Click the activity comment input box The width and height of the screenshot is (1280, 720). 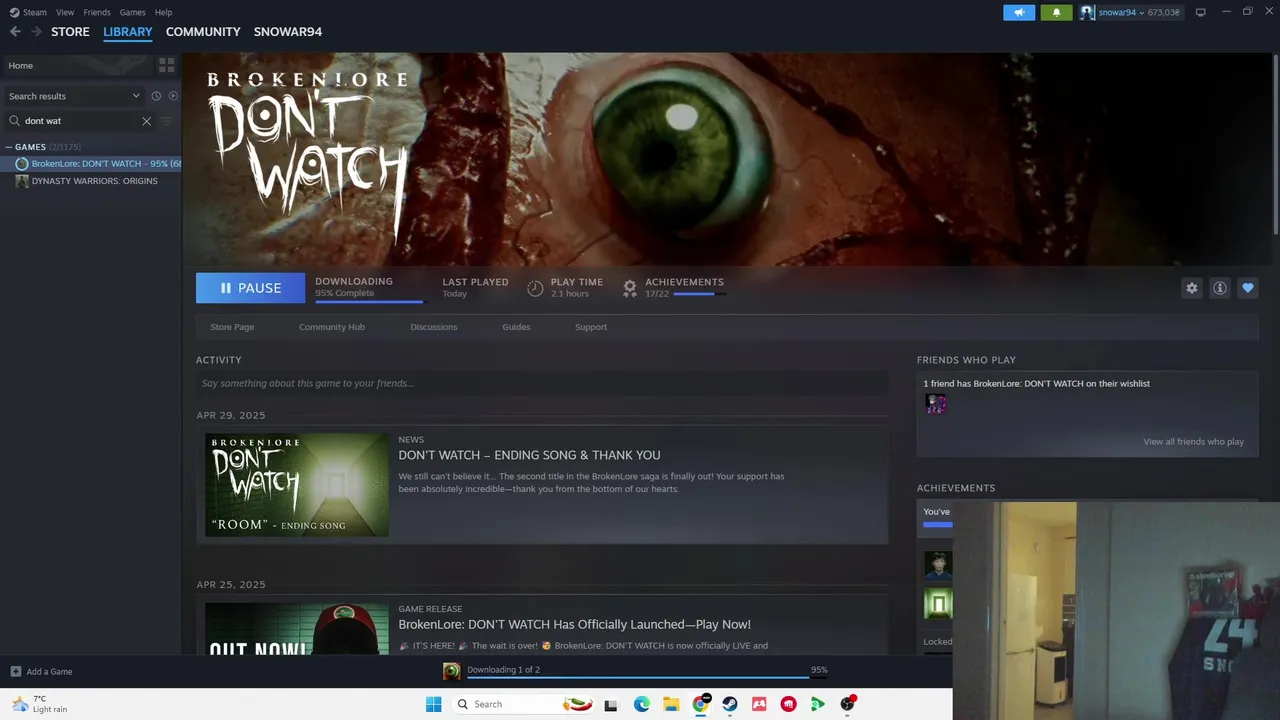click(x=541, y=383)
